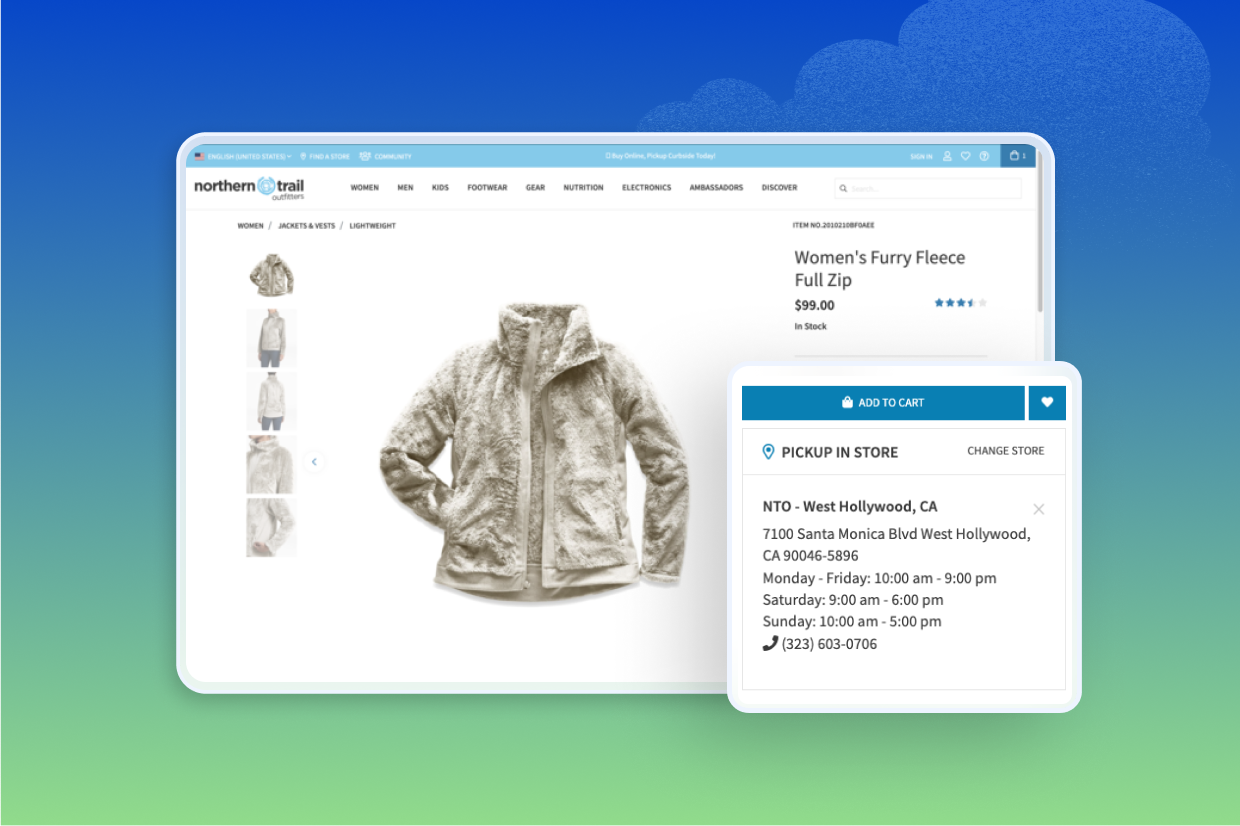
Task: Click the help question mark icon
Action: click(x=984, y=156)
